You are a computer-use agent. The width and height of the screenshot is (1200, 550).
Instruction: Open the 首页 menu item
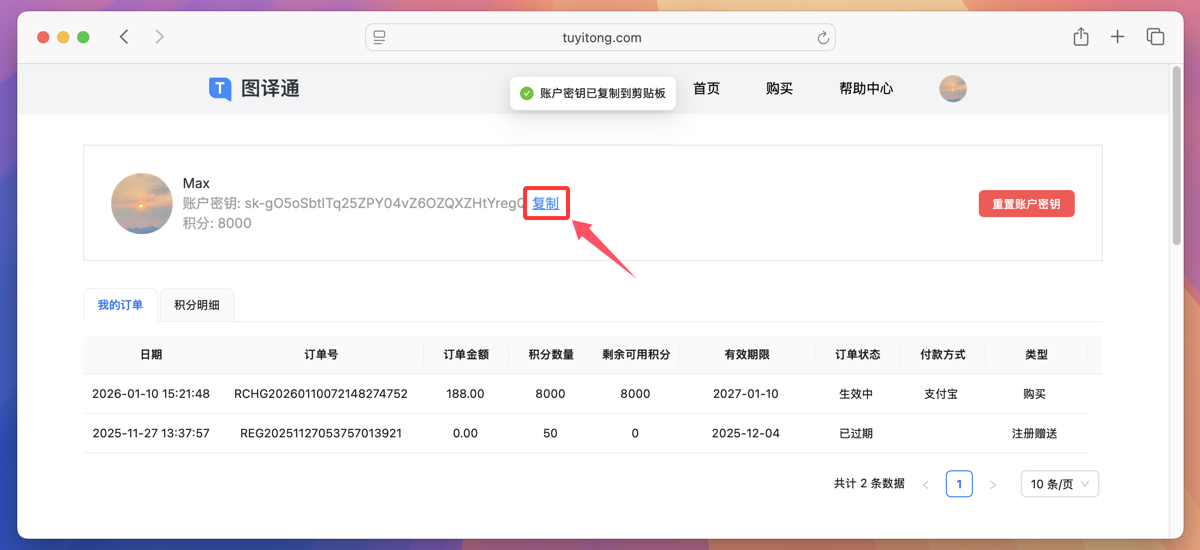tap(706, 89)
